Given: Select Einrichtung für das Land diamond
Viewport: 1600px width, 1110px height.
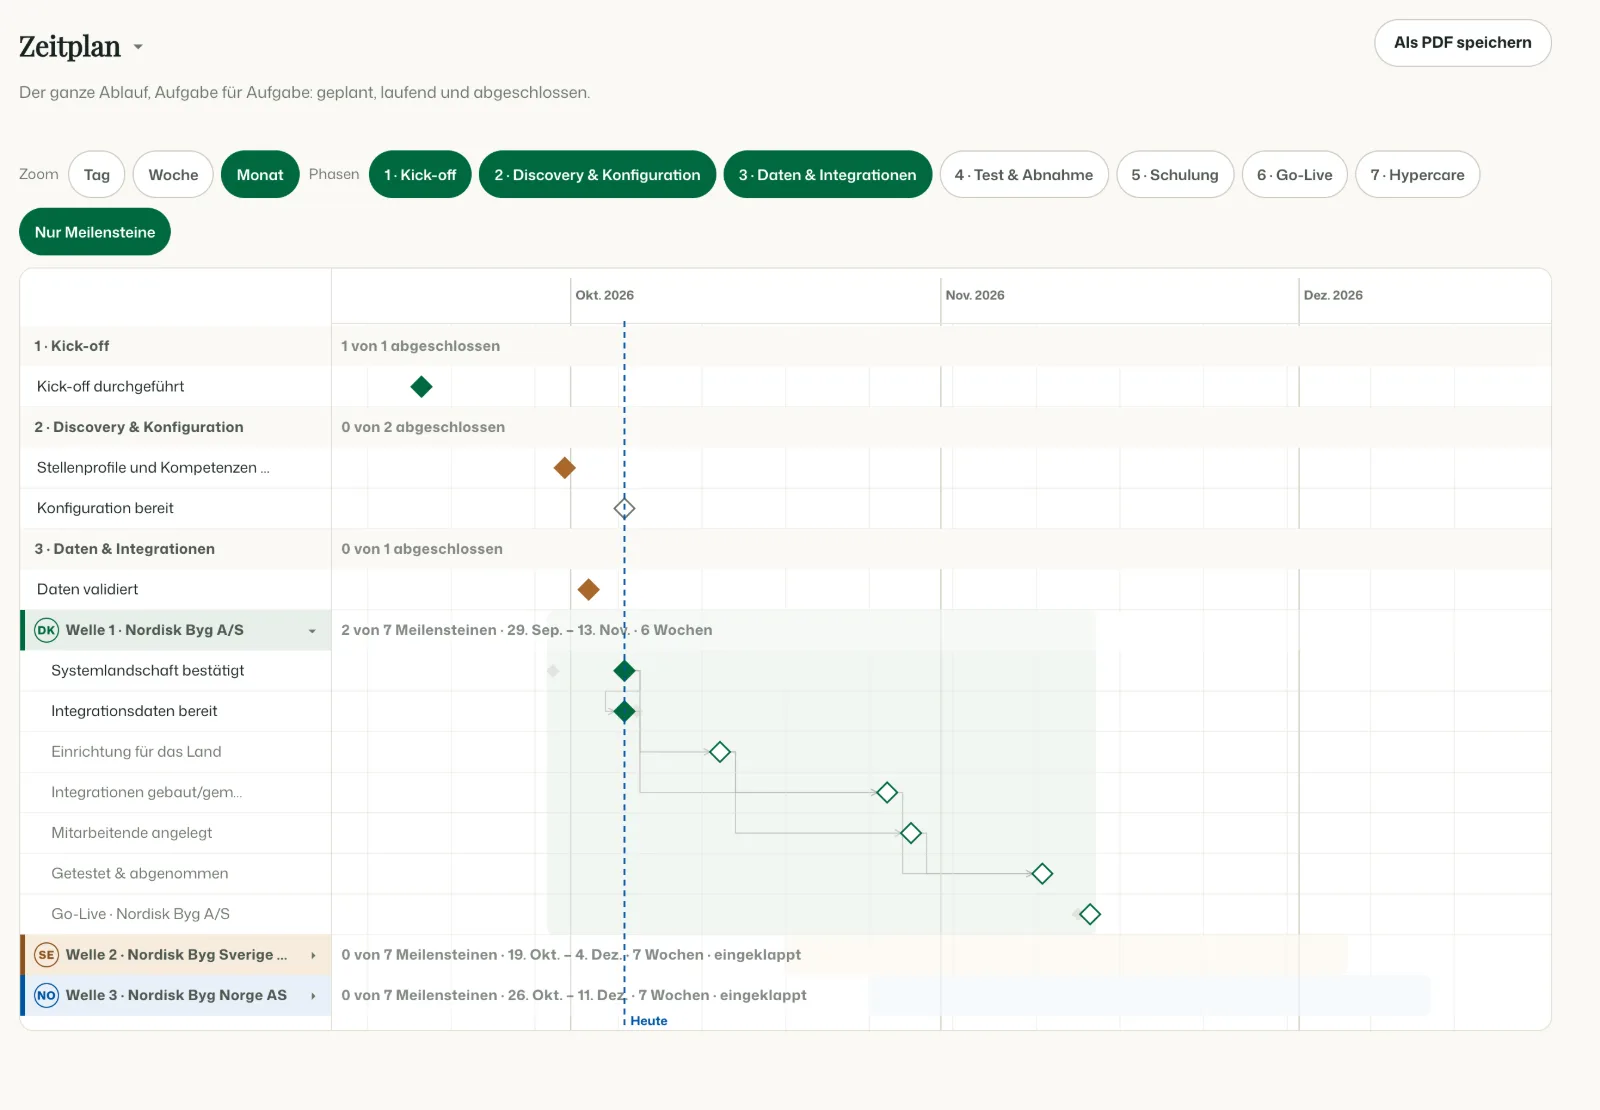Looking at the screenshot, I should (x=719, y=752).
